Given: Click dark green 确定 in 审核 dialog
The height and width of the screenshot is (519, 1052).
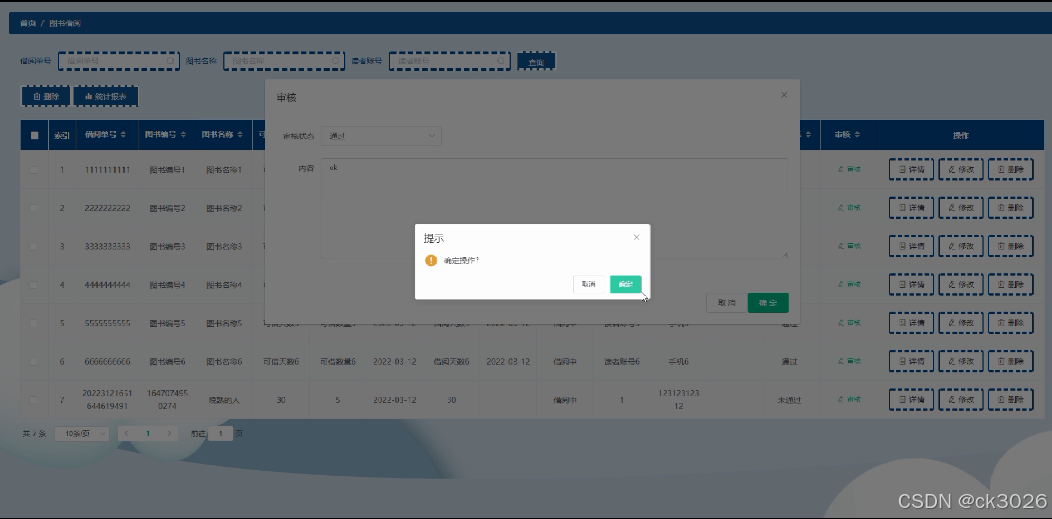Looking at the screenshot, I should tap(768, 303).
